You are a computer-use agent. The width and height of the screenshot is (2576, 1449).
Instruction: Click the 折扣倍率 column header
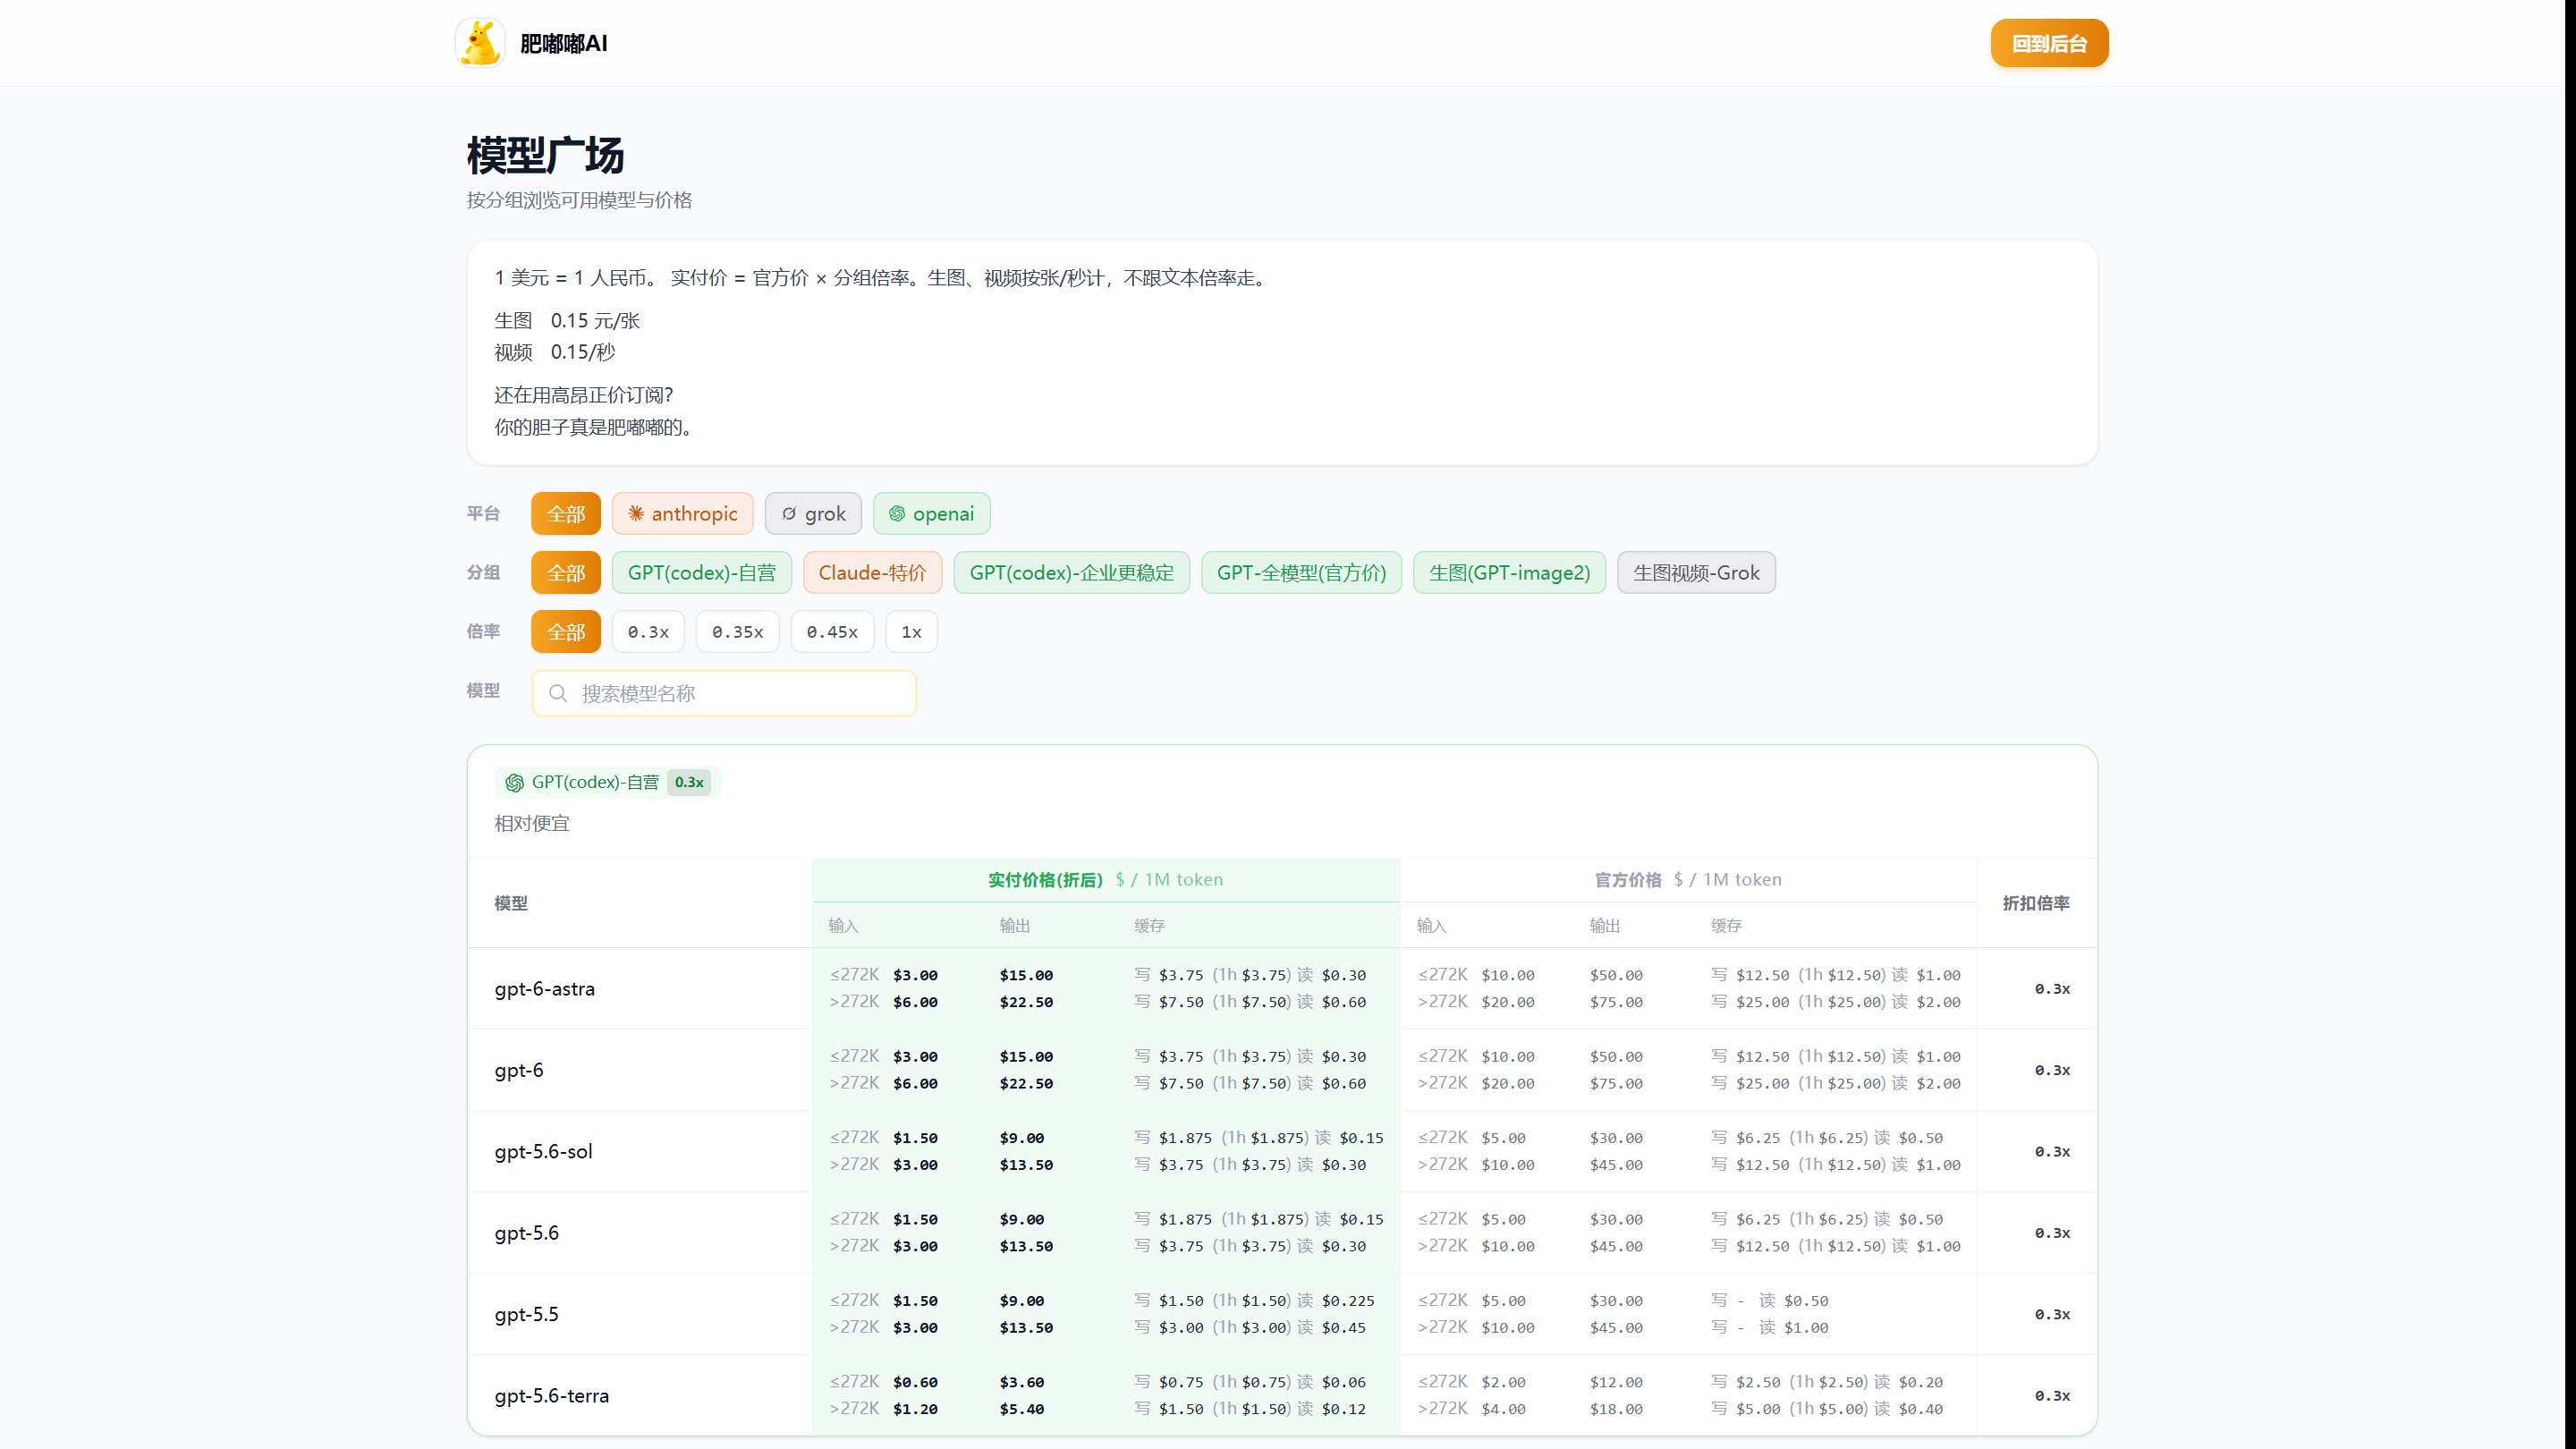coord(2036,903)
